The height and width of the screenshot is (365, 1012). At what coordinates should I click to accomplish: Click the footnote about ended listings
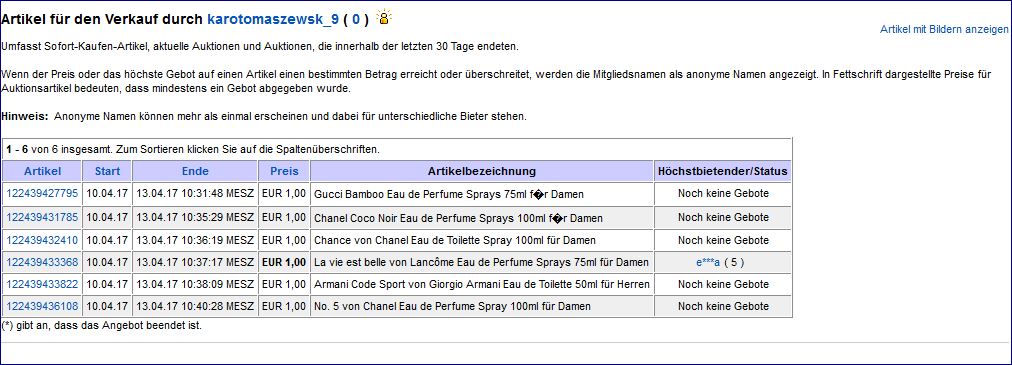click(x=102, y=326)
